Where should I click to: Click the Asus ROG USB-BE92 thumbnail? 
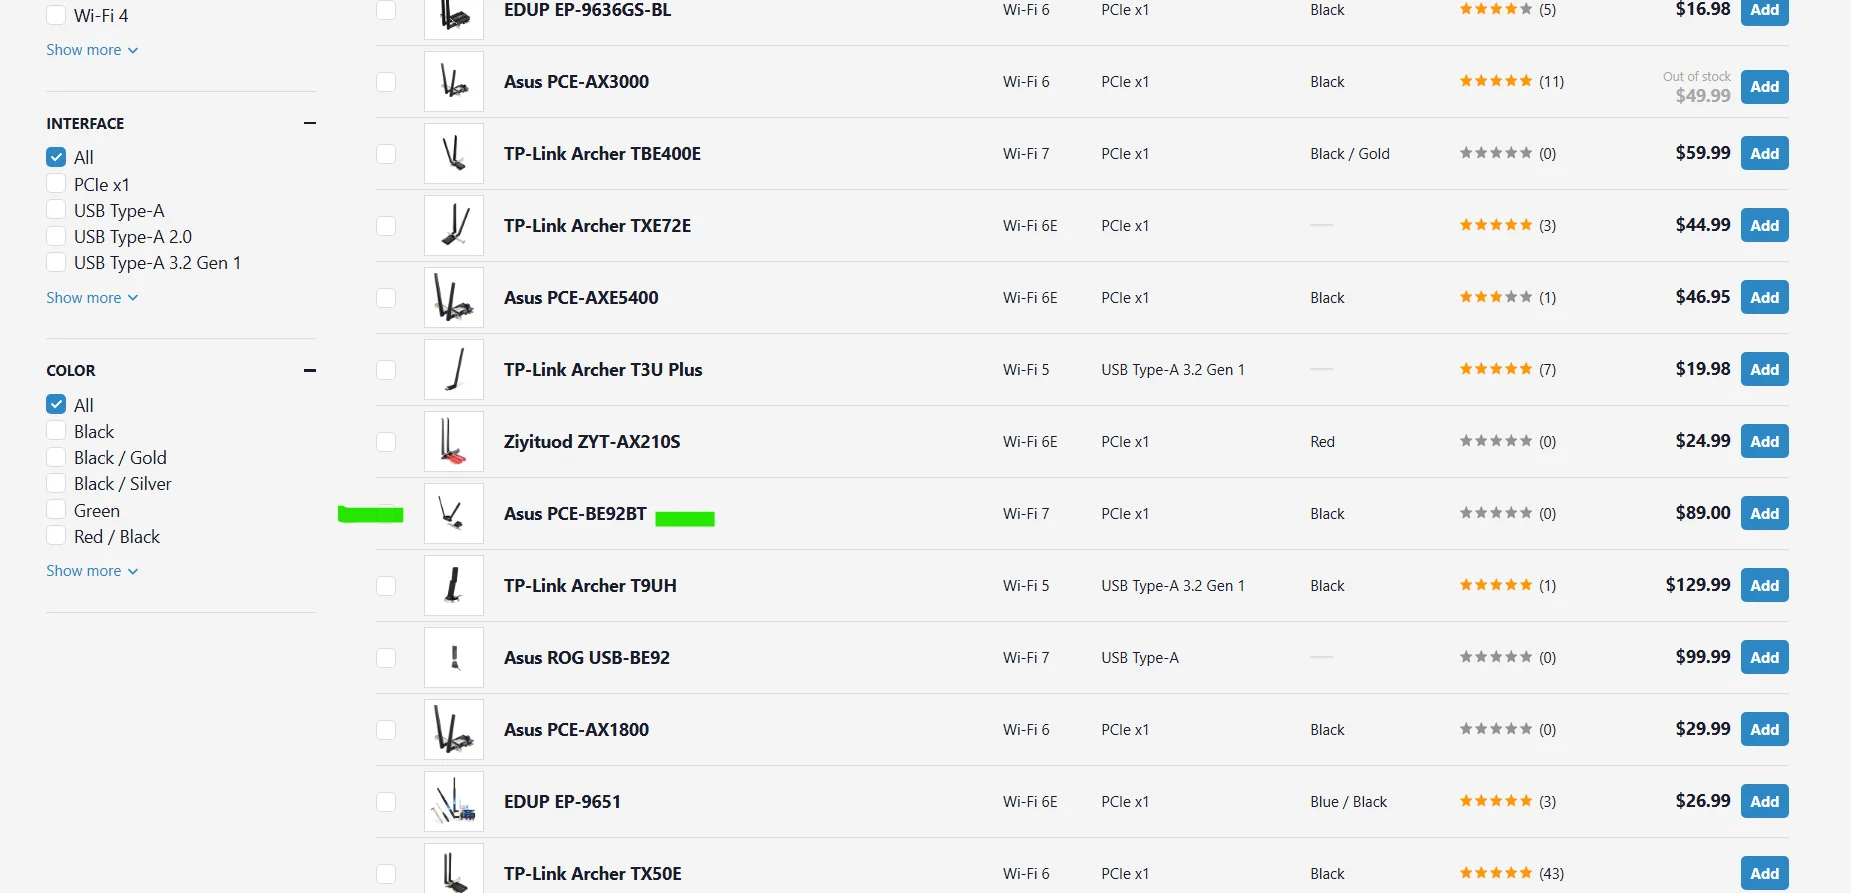[454, 658]
